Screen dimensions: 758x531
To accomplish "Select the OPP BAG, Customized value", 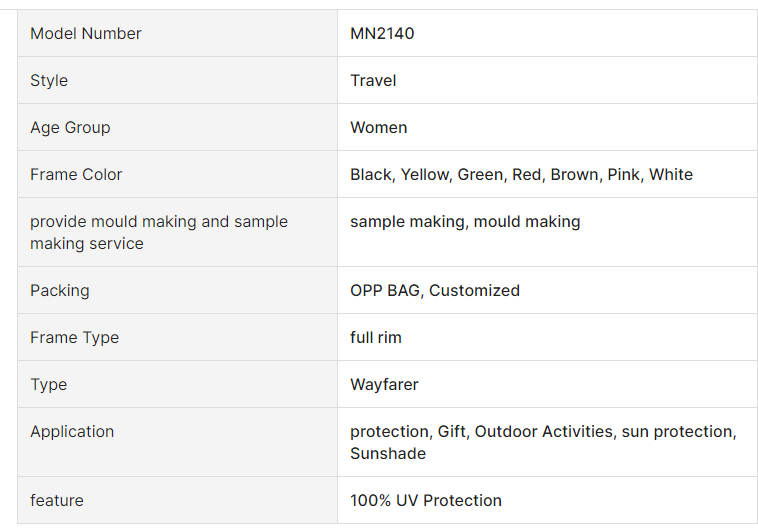I will 435,291.
